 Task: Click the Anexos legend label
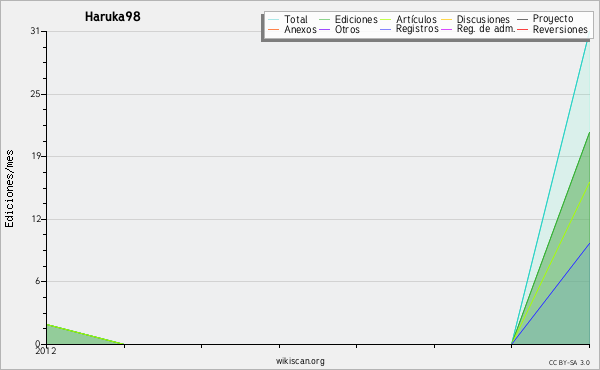tap(300, 29)
